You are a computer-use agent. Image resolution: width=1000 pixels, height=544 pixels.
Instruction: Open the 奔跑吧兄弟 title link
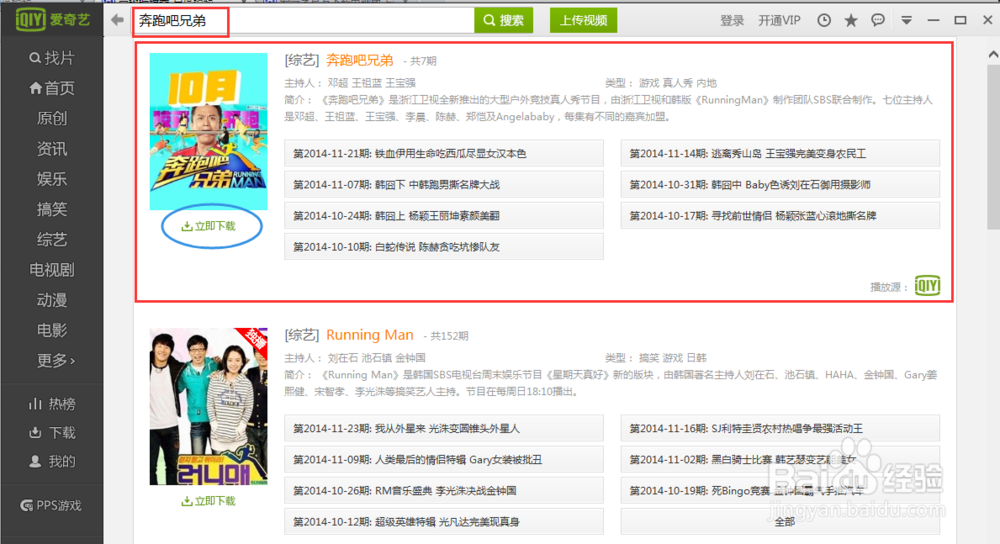pyautogui.click(x=360, y=60)
